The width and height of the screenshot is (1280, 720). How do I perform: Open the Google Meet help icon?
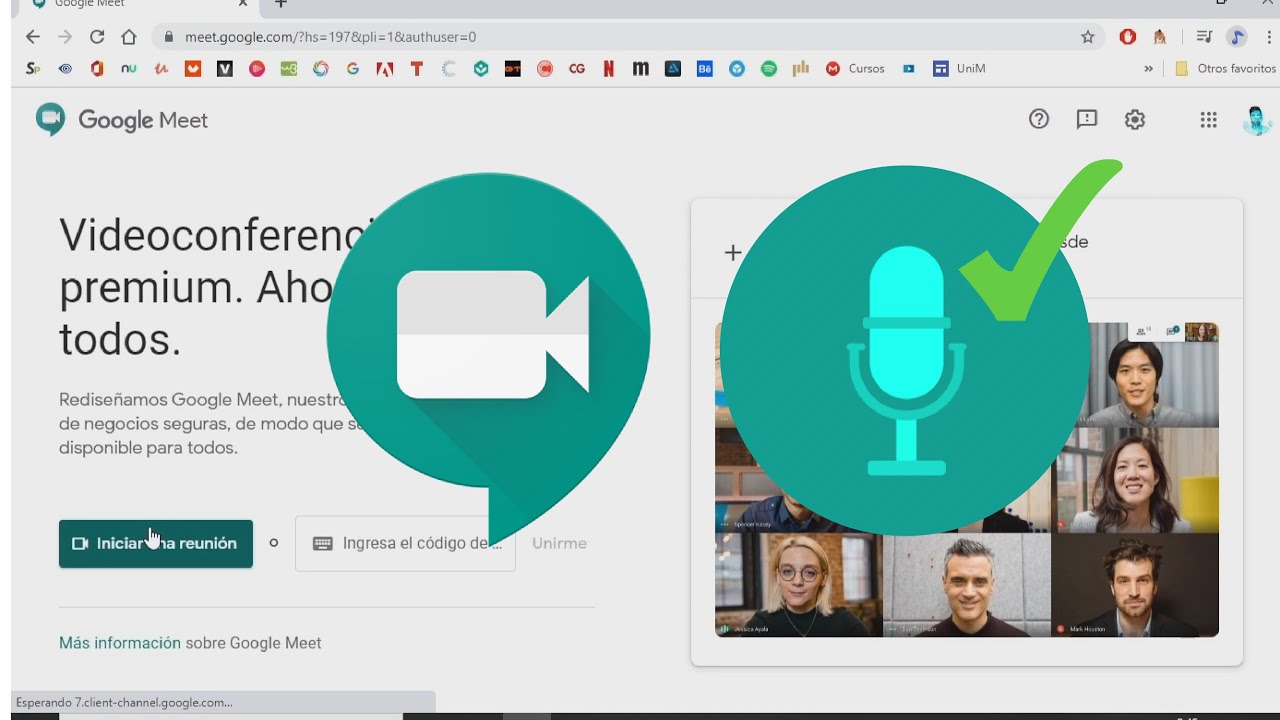(1039, 120)
